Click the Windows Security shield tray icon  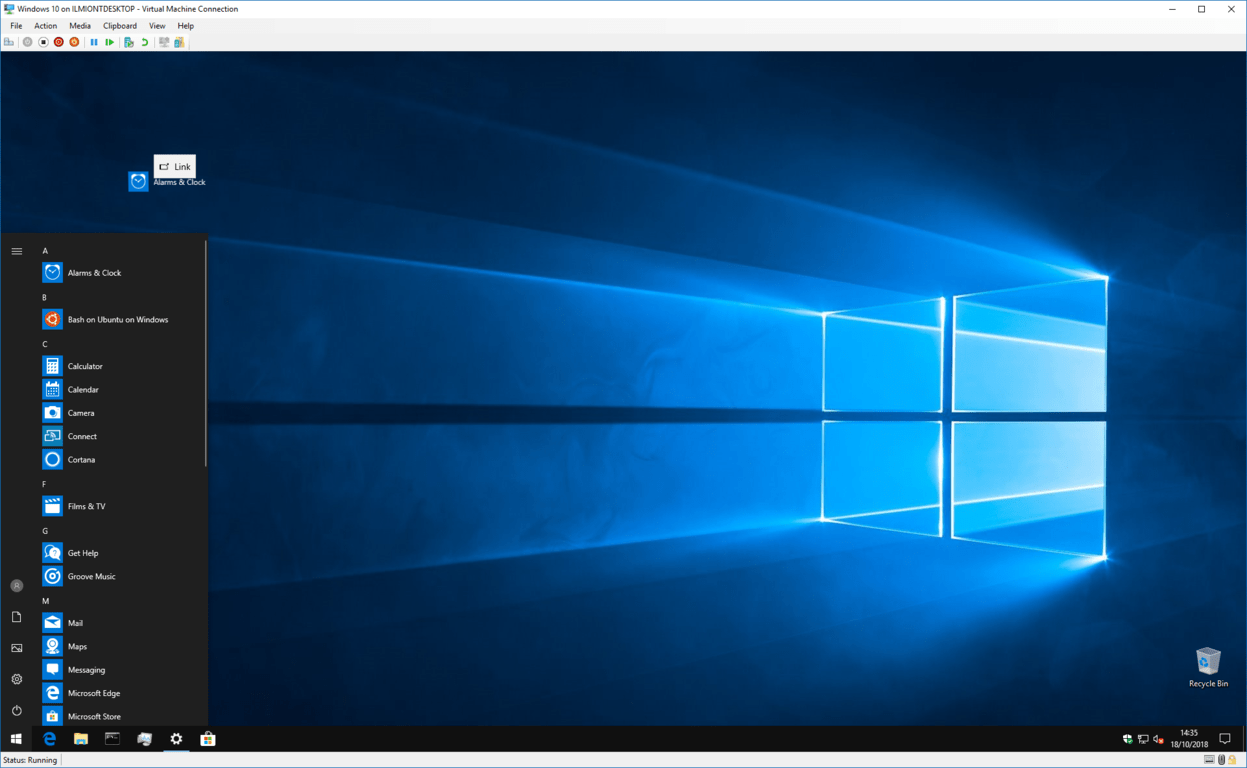pyautogui.click(x=1128, y=739)
